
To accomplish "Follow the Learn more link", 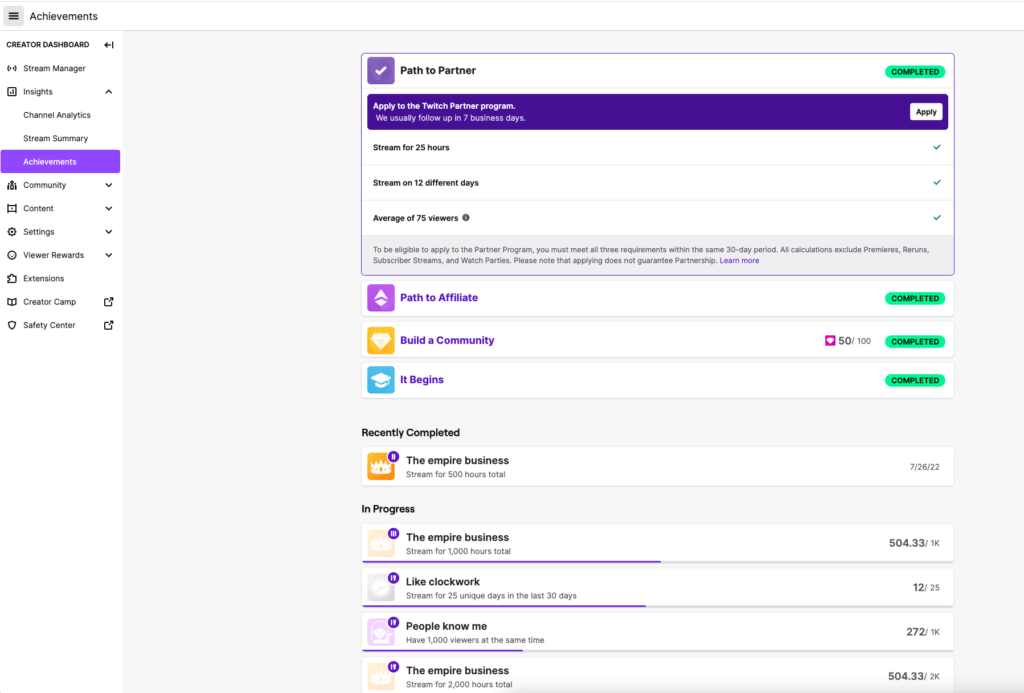I will (x=739, y=261).
